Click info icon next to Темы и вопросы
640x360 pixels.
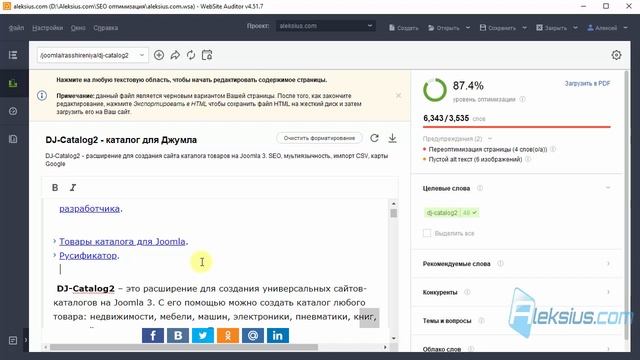pyautogui.click(x=481, y=321)
